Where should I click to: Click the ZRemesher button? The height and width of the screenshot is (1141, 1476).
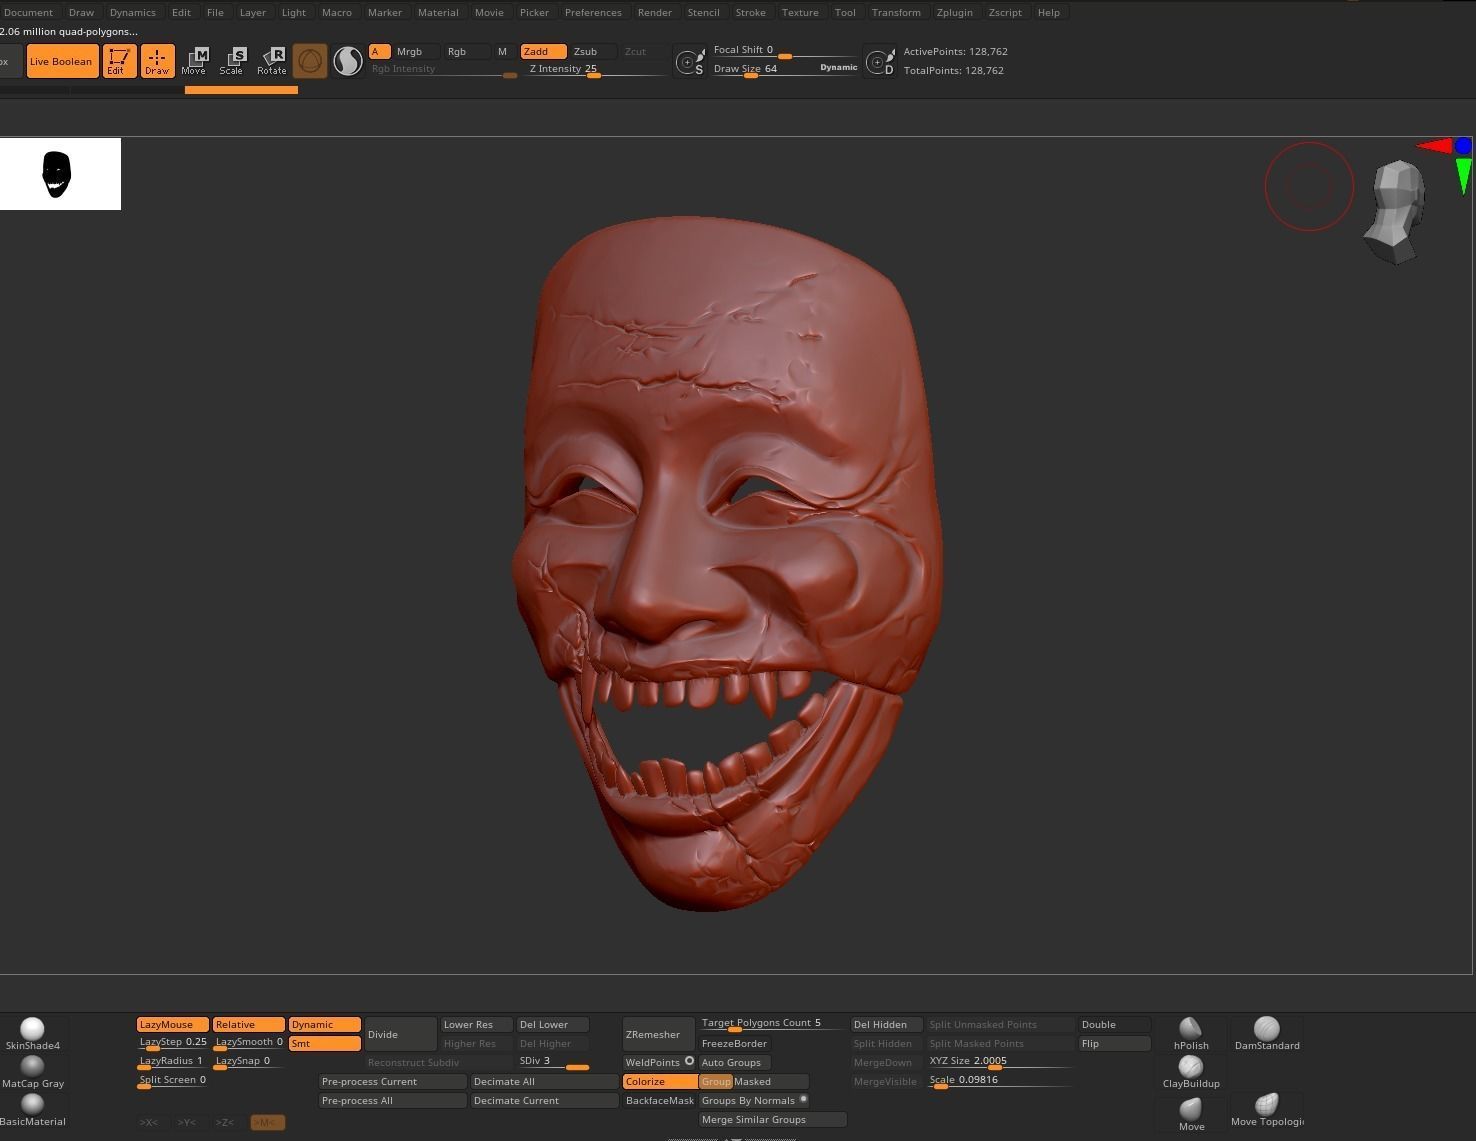point(659,1034)
